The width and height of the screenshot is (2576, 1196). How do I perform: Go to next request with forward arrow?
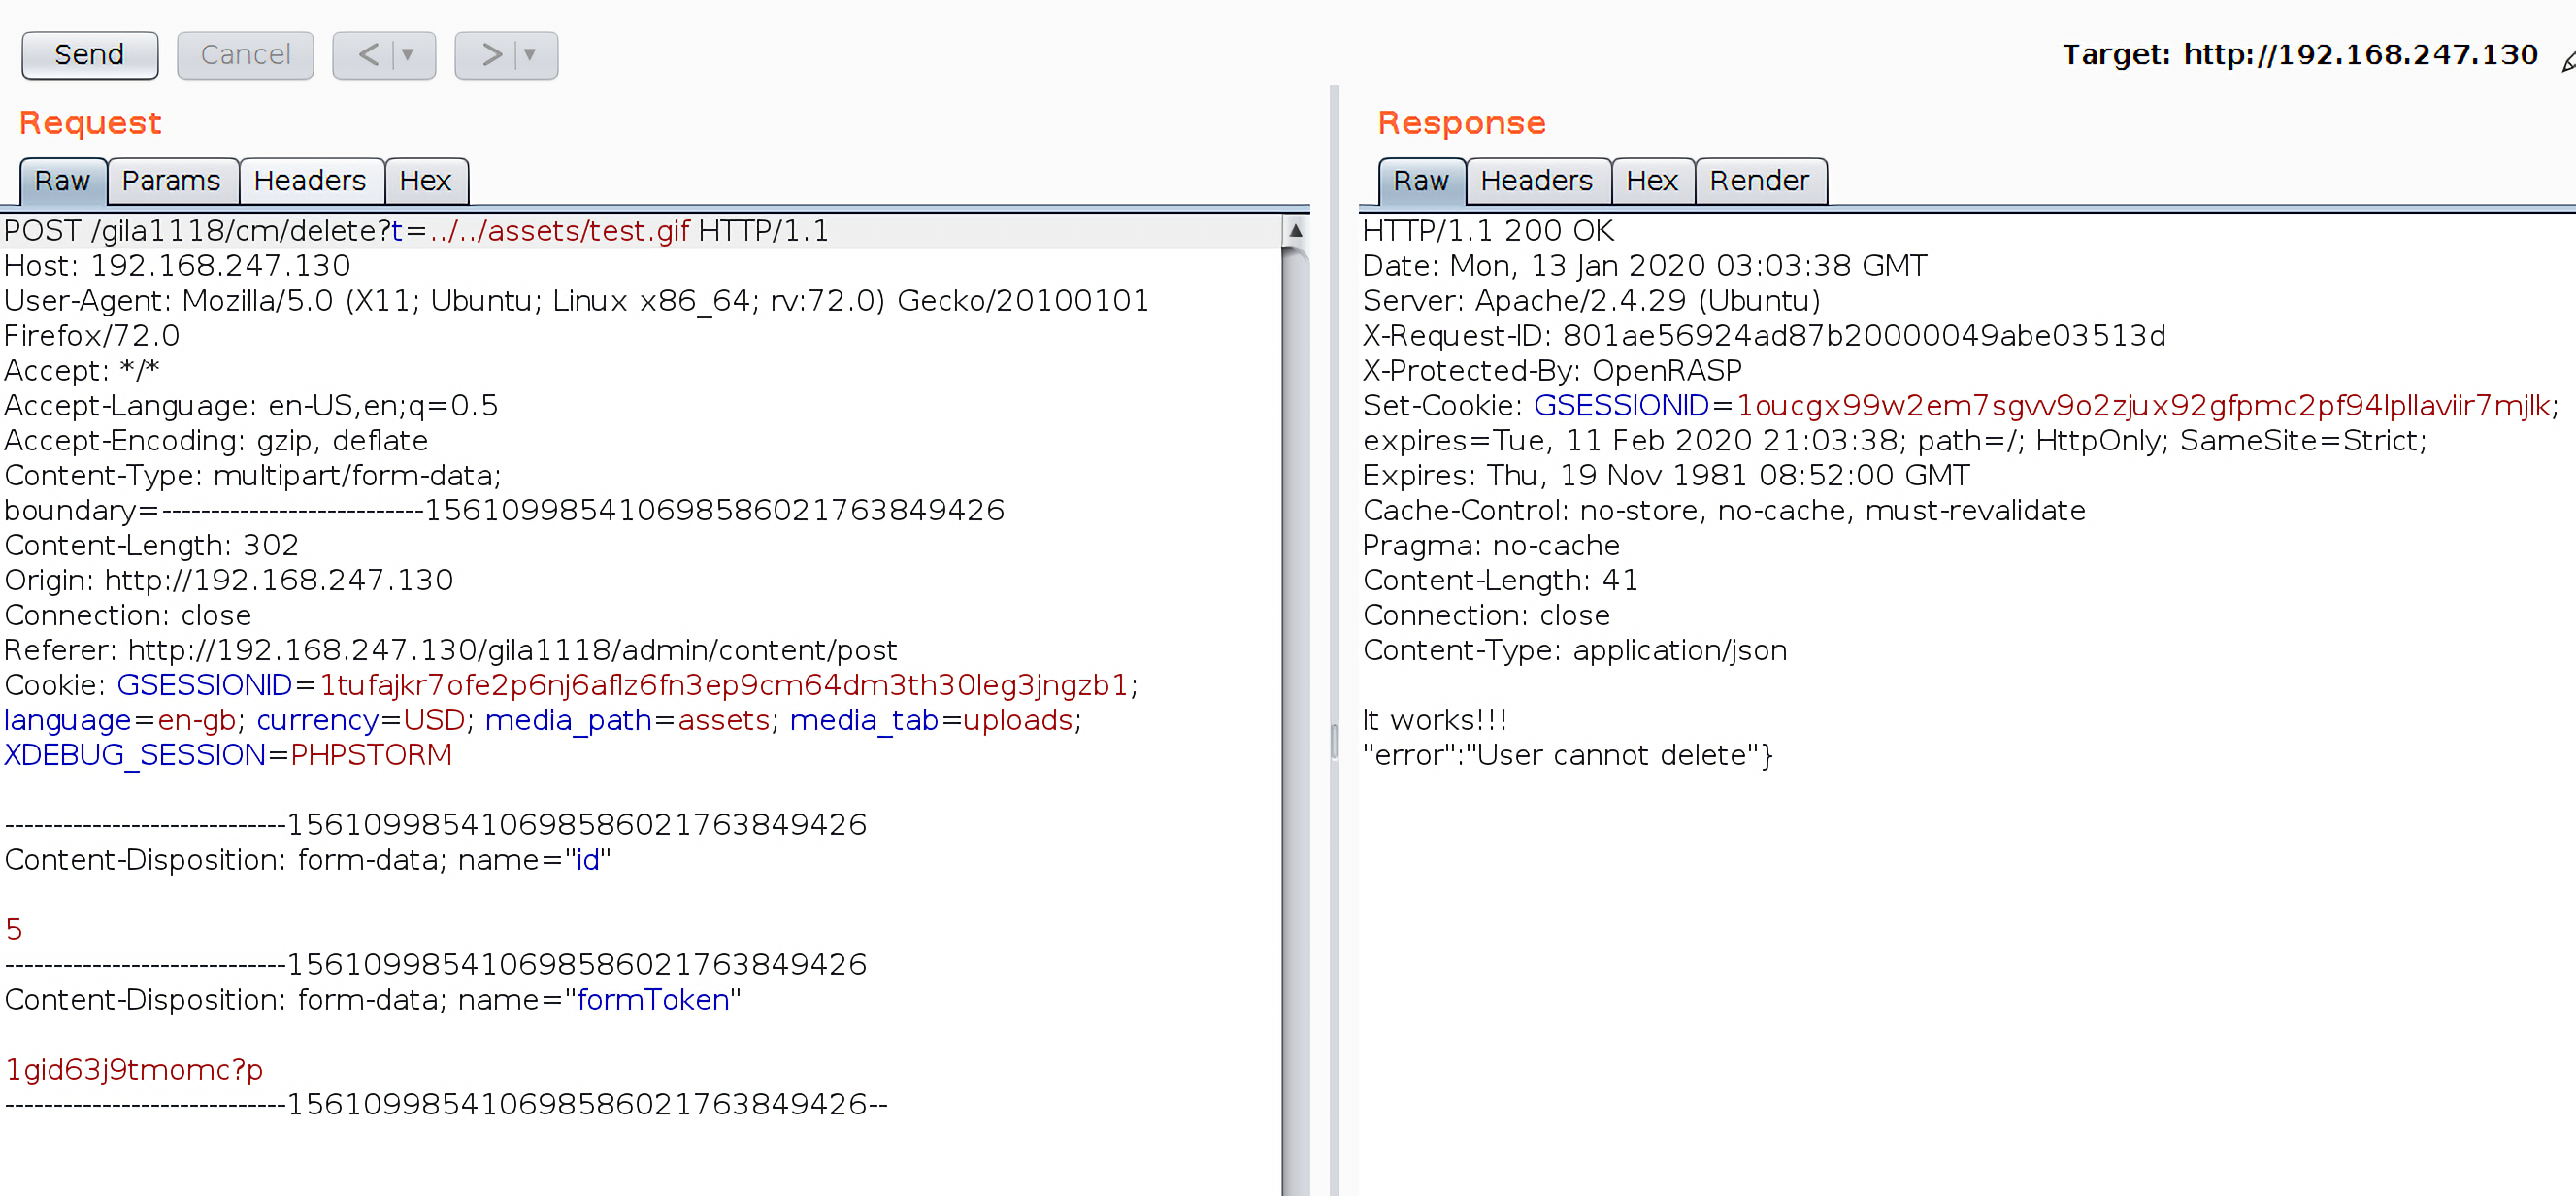[491, 54]
